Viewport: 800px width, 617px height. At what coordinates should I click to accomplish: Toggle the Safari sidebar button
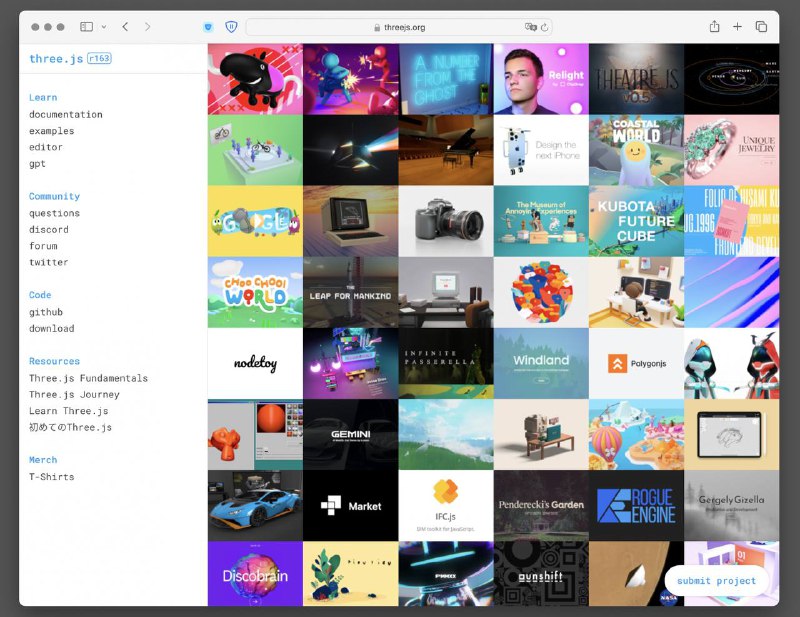[86, 27]
